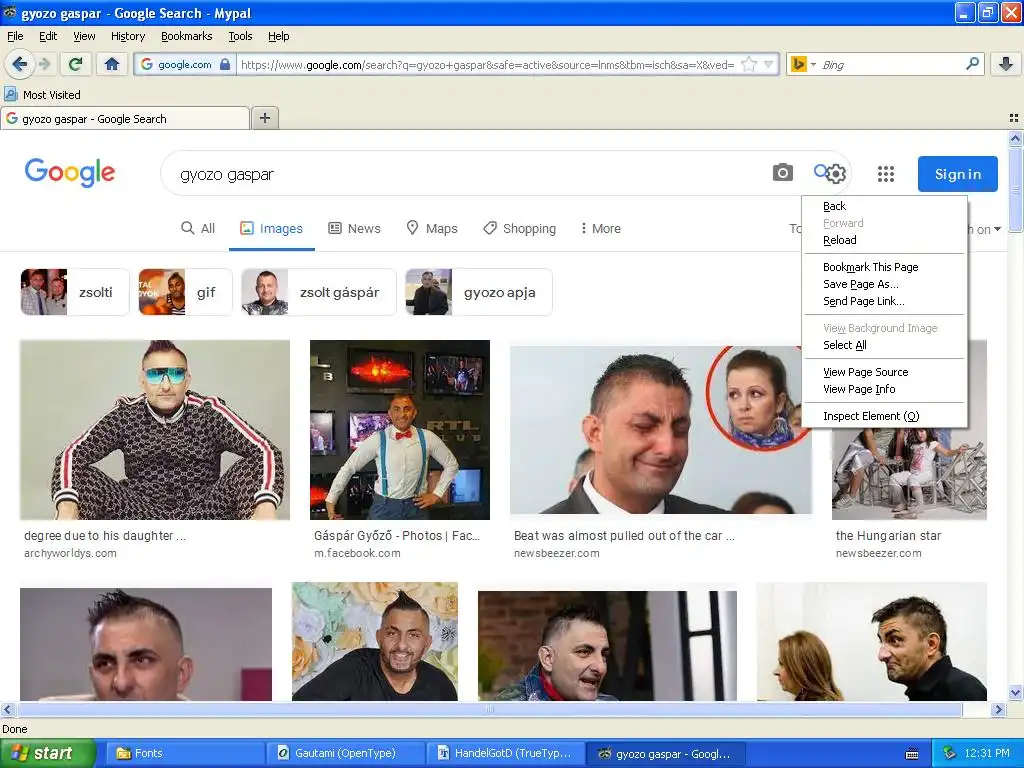The image size is (1024, 768).
Task: Click the browser Forward arrow button
Action: point(44,64)
